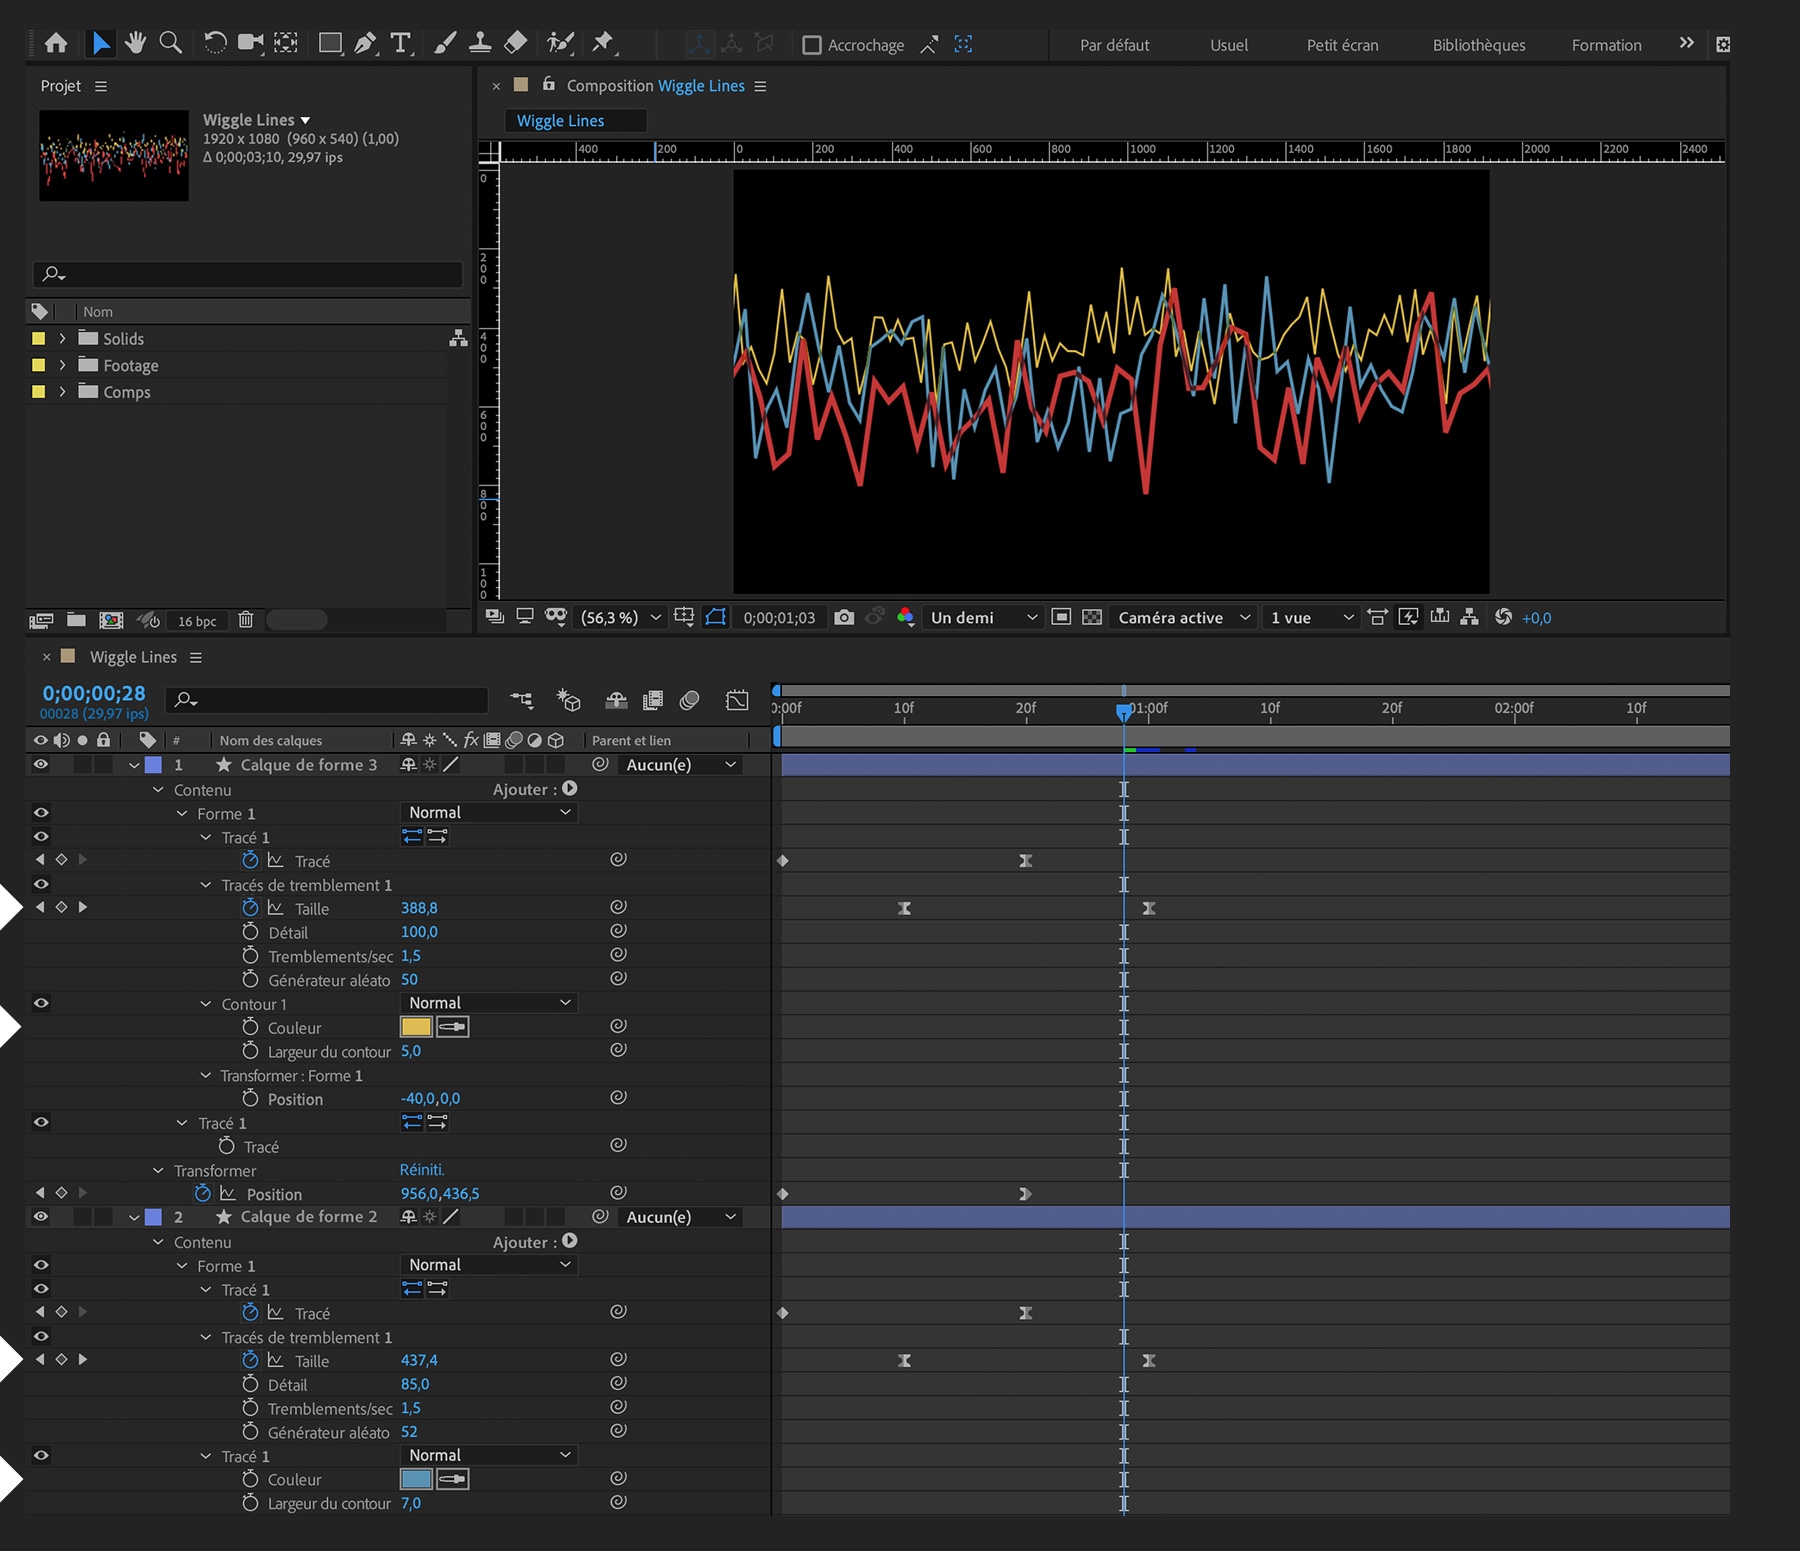The width and height of the screenshot is (1800, 1551).
Task: Click the yellow Couleur swatch
Action: (x=416, y=1027)
